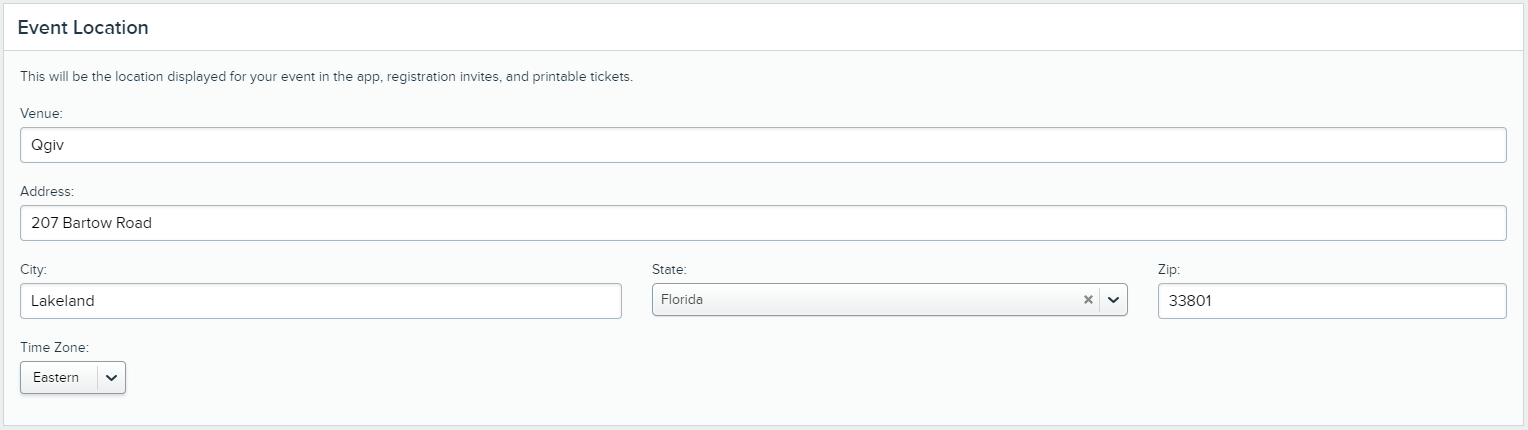Expand the State dropdown arrow

1113,300
